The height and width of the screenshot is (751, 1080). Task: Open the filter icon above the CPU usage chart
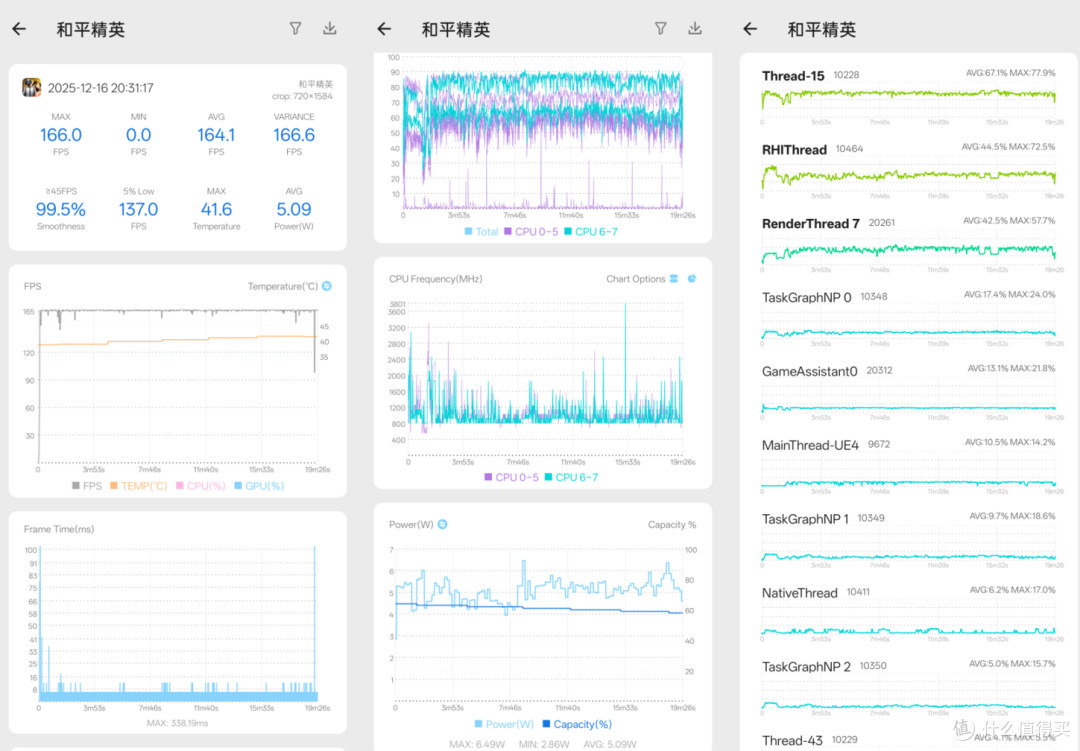pyautogui.click(x=661, y=28)
